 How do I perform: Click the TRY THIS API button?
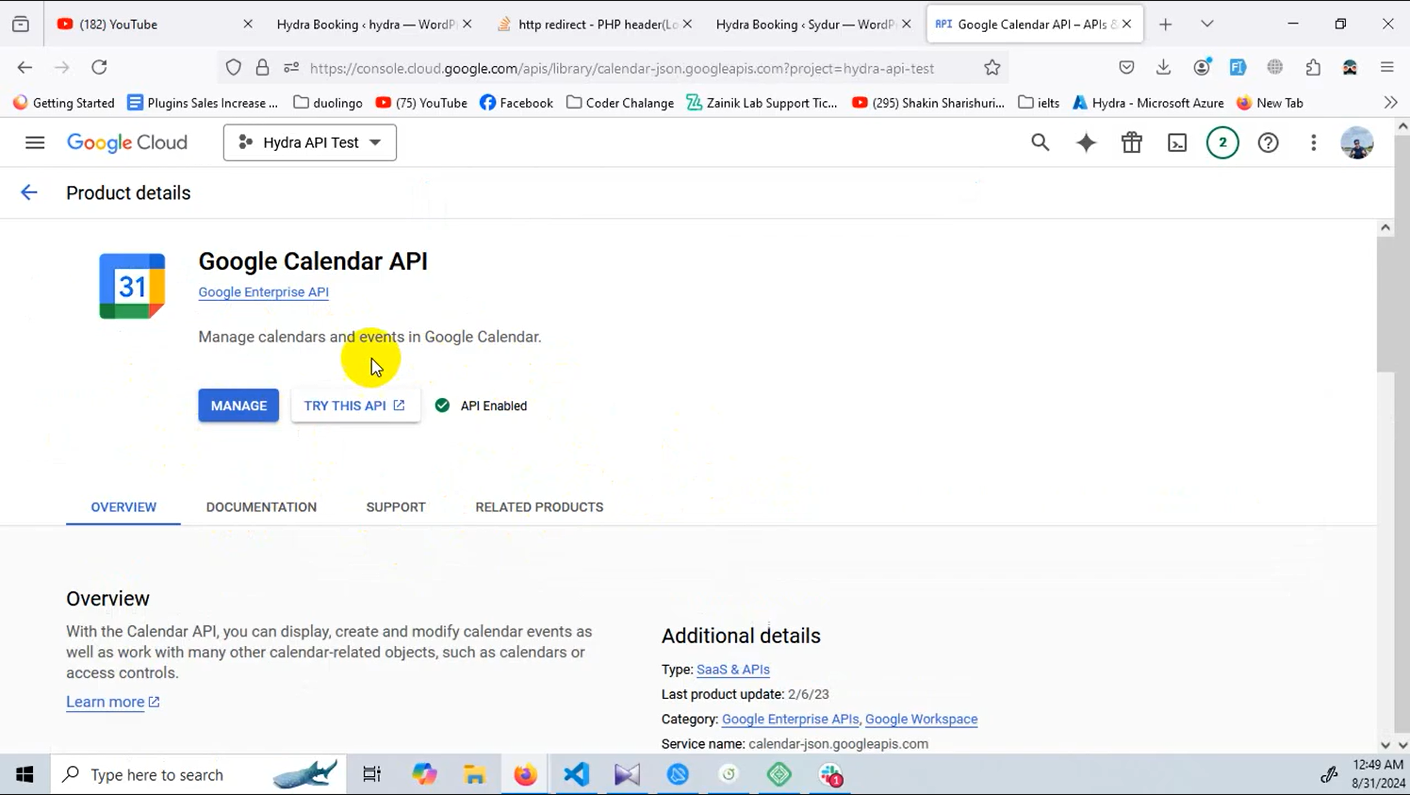coord(355,406)
